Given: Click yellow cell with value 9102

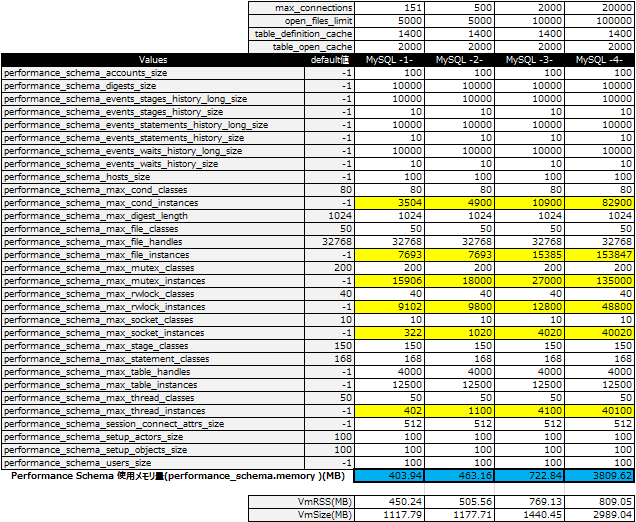Looking at the screenshot, I should (389, 307).
